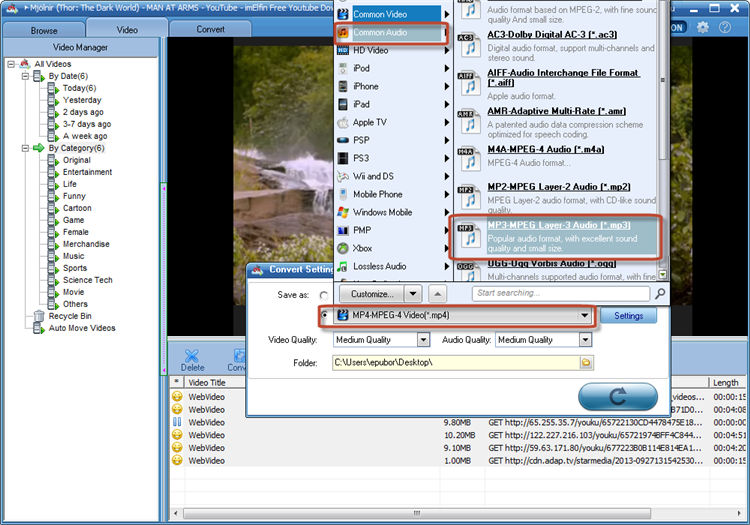
Task: Click the HD Video category icon
Action: click(x=343, y=50)
